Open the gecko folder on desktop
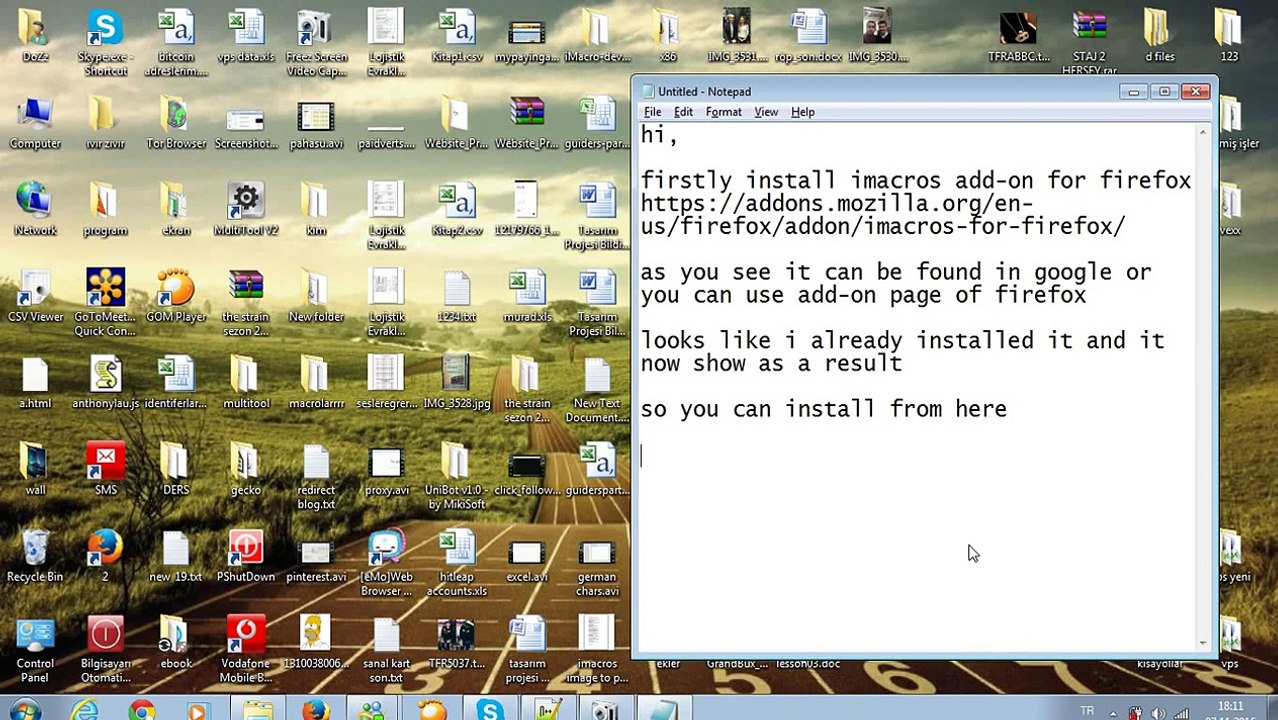This screenshot has width=1278, height=720. point(246,470)
